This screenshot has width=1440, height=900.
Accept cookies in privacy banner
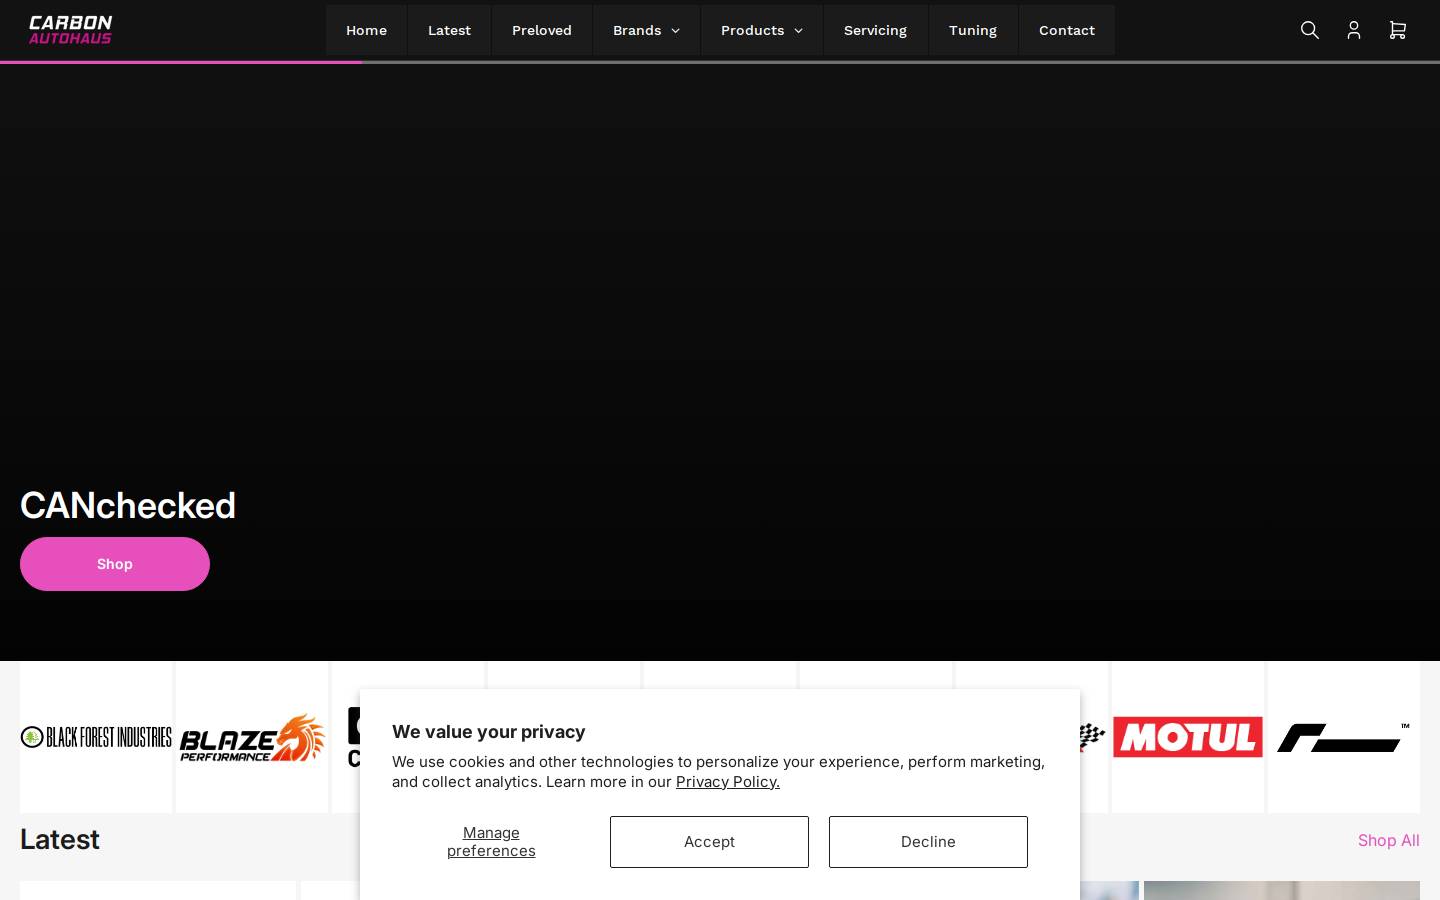[x=709, y=842]
